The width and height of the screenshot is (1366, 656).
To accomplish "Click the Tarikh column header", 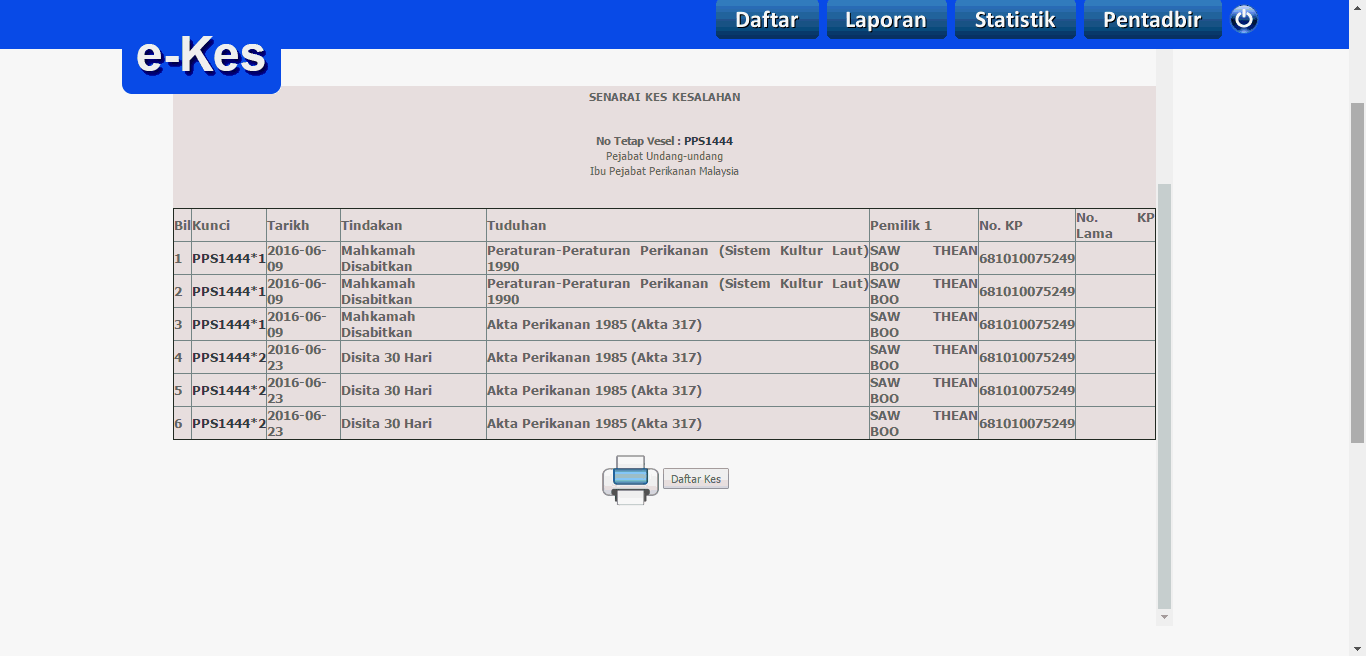I will pos(288,225).
